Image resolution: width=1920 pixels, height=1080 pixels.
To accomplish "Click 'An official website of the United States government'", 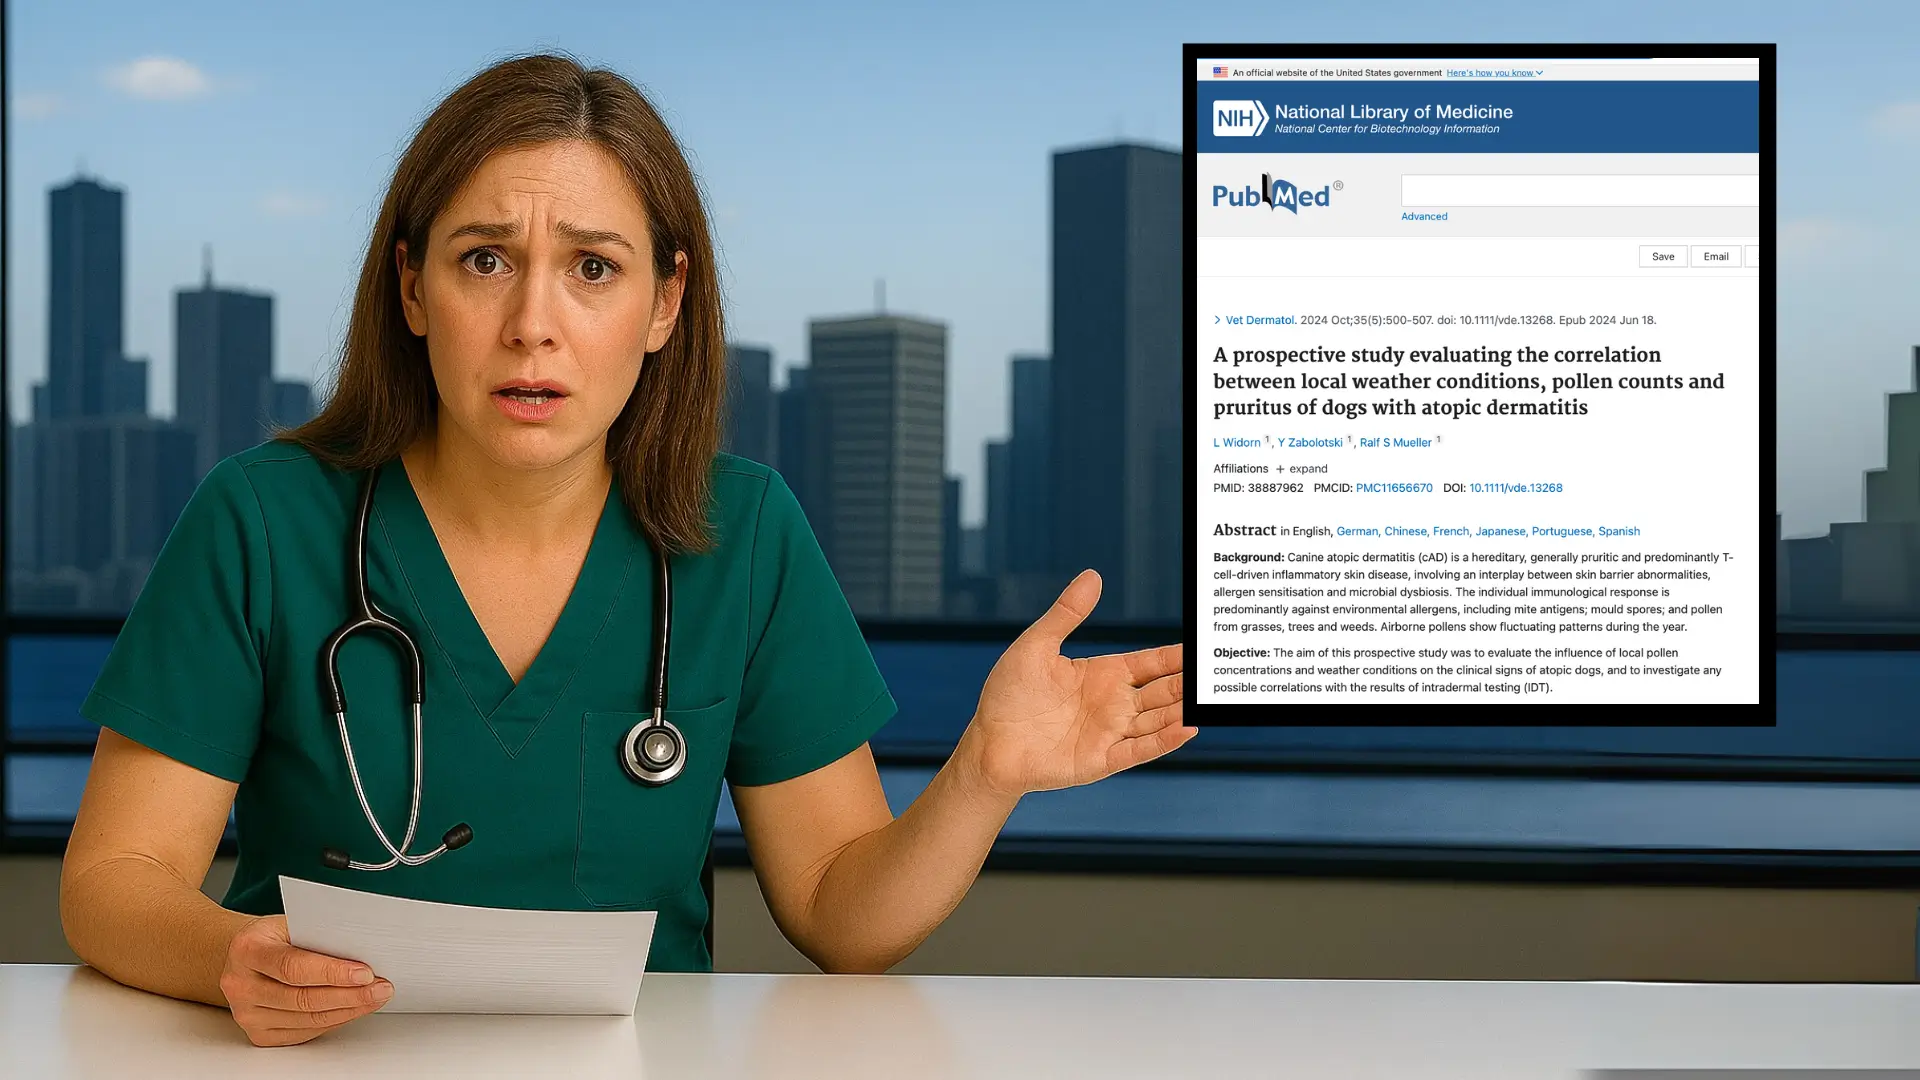I will 1337,73.
